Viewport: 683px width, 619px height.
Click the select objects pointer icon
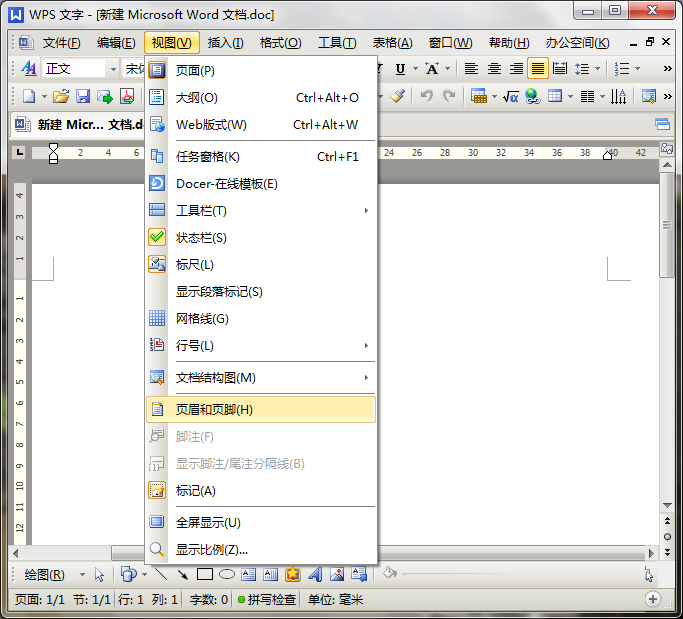99,575
